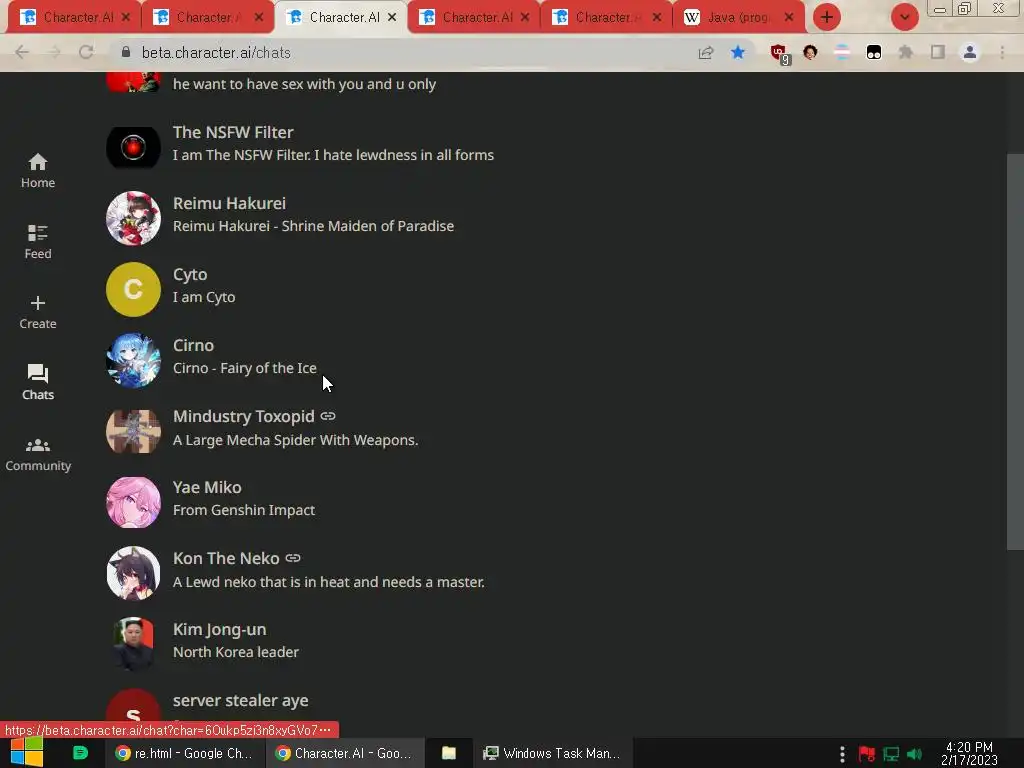The width and height of the screenshot is (1024, 768).
Task: Open the green taskbar app icon
Action: coord(80,753)
